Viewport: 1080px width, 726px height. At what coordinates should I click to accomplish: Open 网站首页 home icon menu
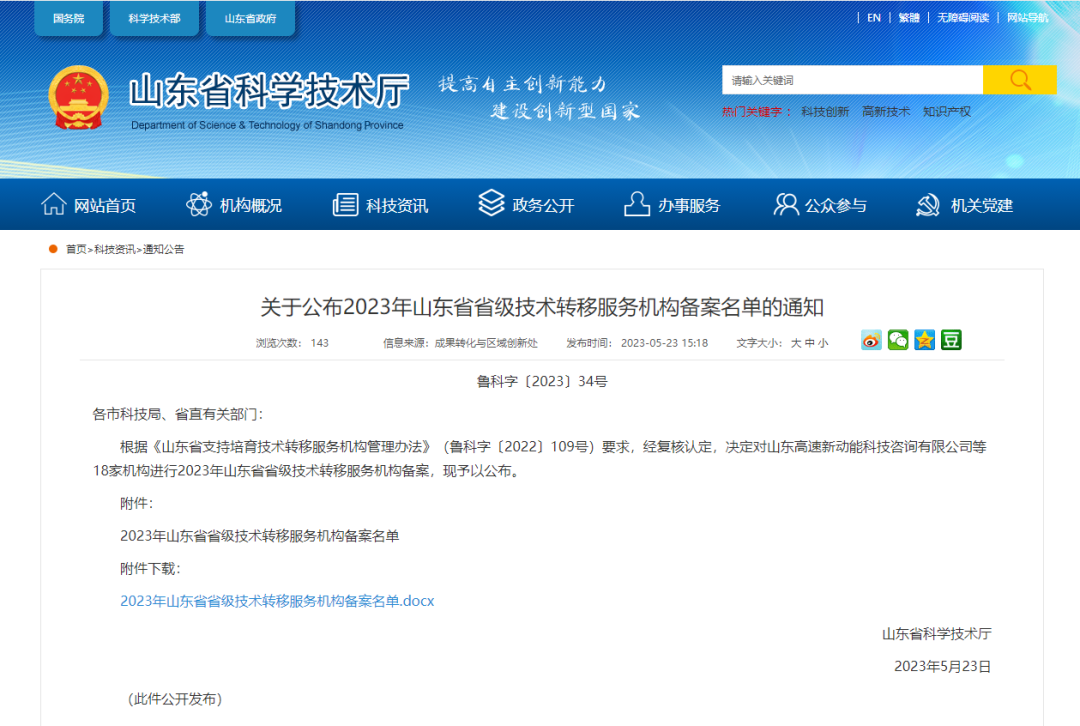coord(88,205)
